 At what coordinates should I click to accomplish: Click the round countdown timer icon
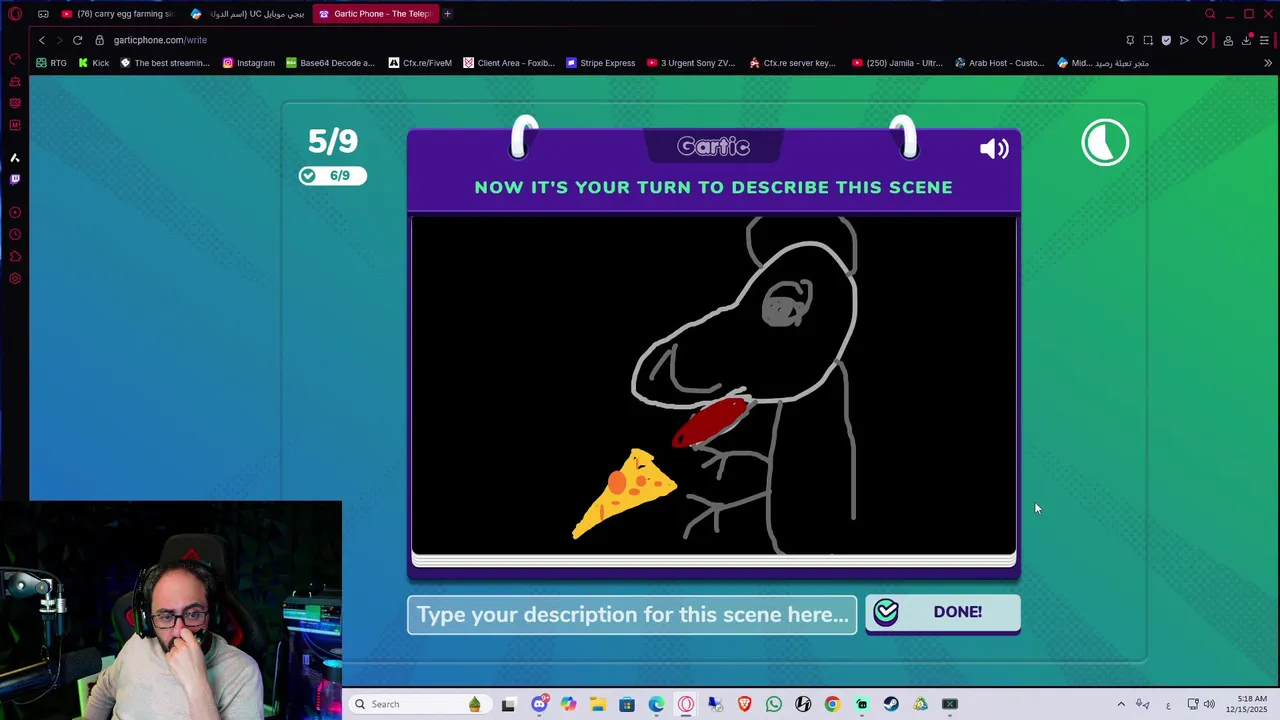(x=1105, y=142)
